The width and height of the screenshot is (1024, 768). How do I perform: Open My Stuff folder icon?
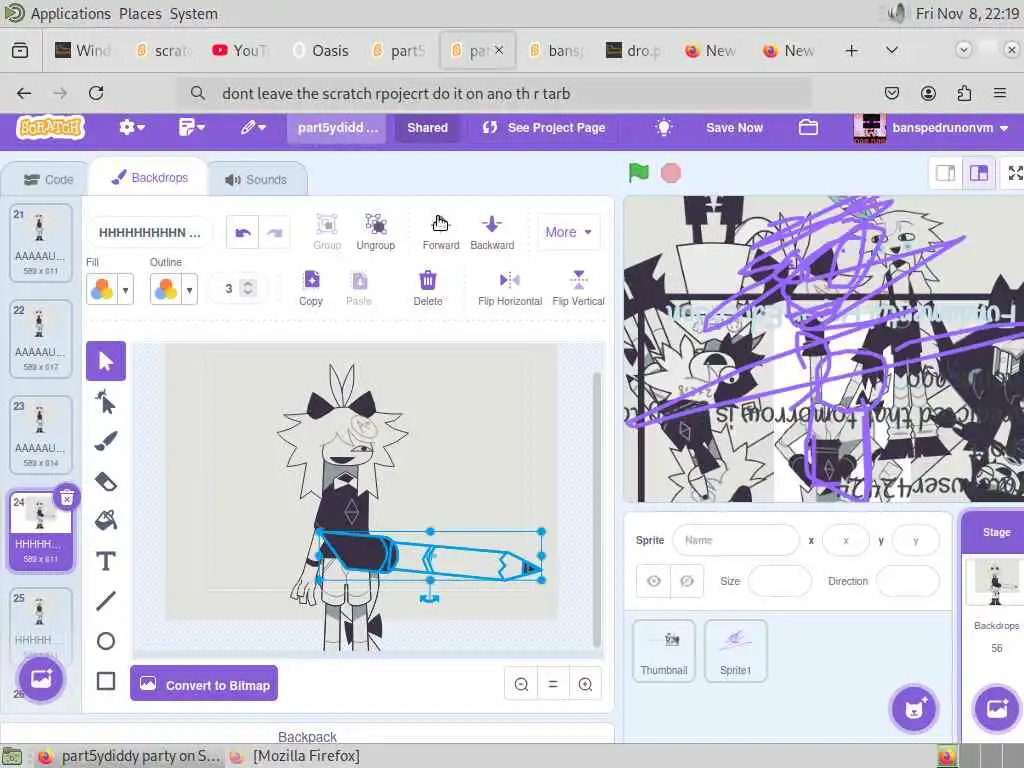tap(808, 127)
